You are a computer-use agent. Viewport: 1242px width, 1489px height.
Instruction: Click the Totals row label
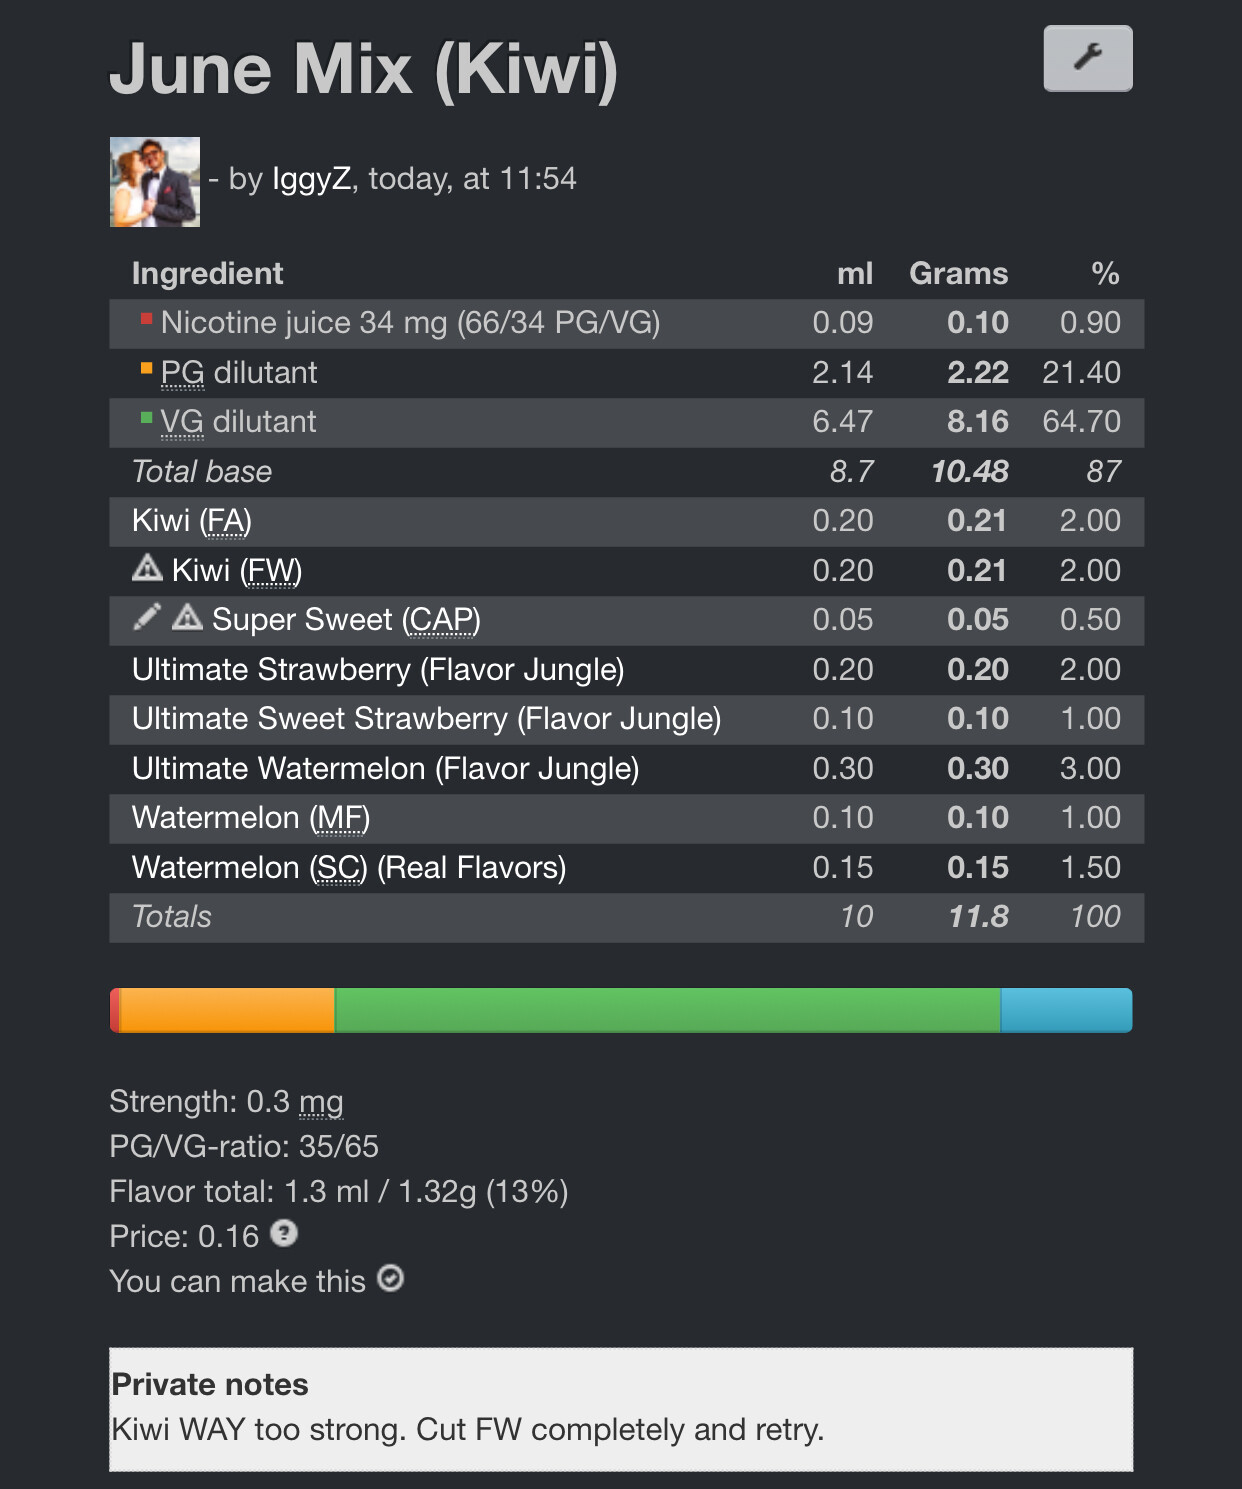(172, 917)
